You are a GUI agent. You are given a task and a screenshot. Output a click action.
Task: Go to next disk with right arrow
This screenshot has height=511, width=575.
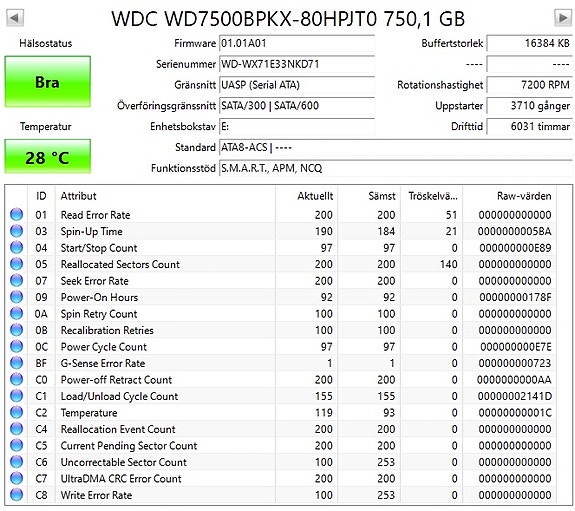coord(563,18)
